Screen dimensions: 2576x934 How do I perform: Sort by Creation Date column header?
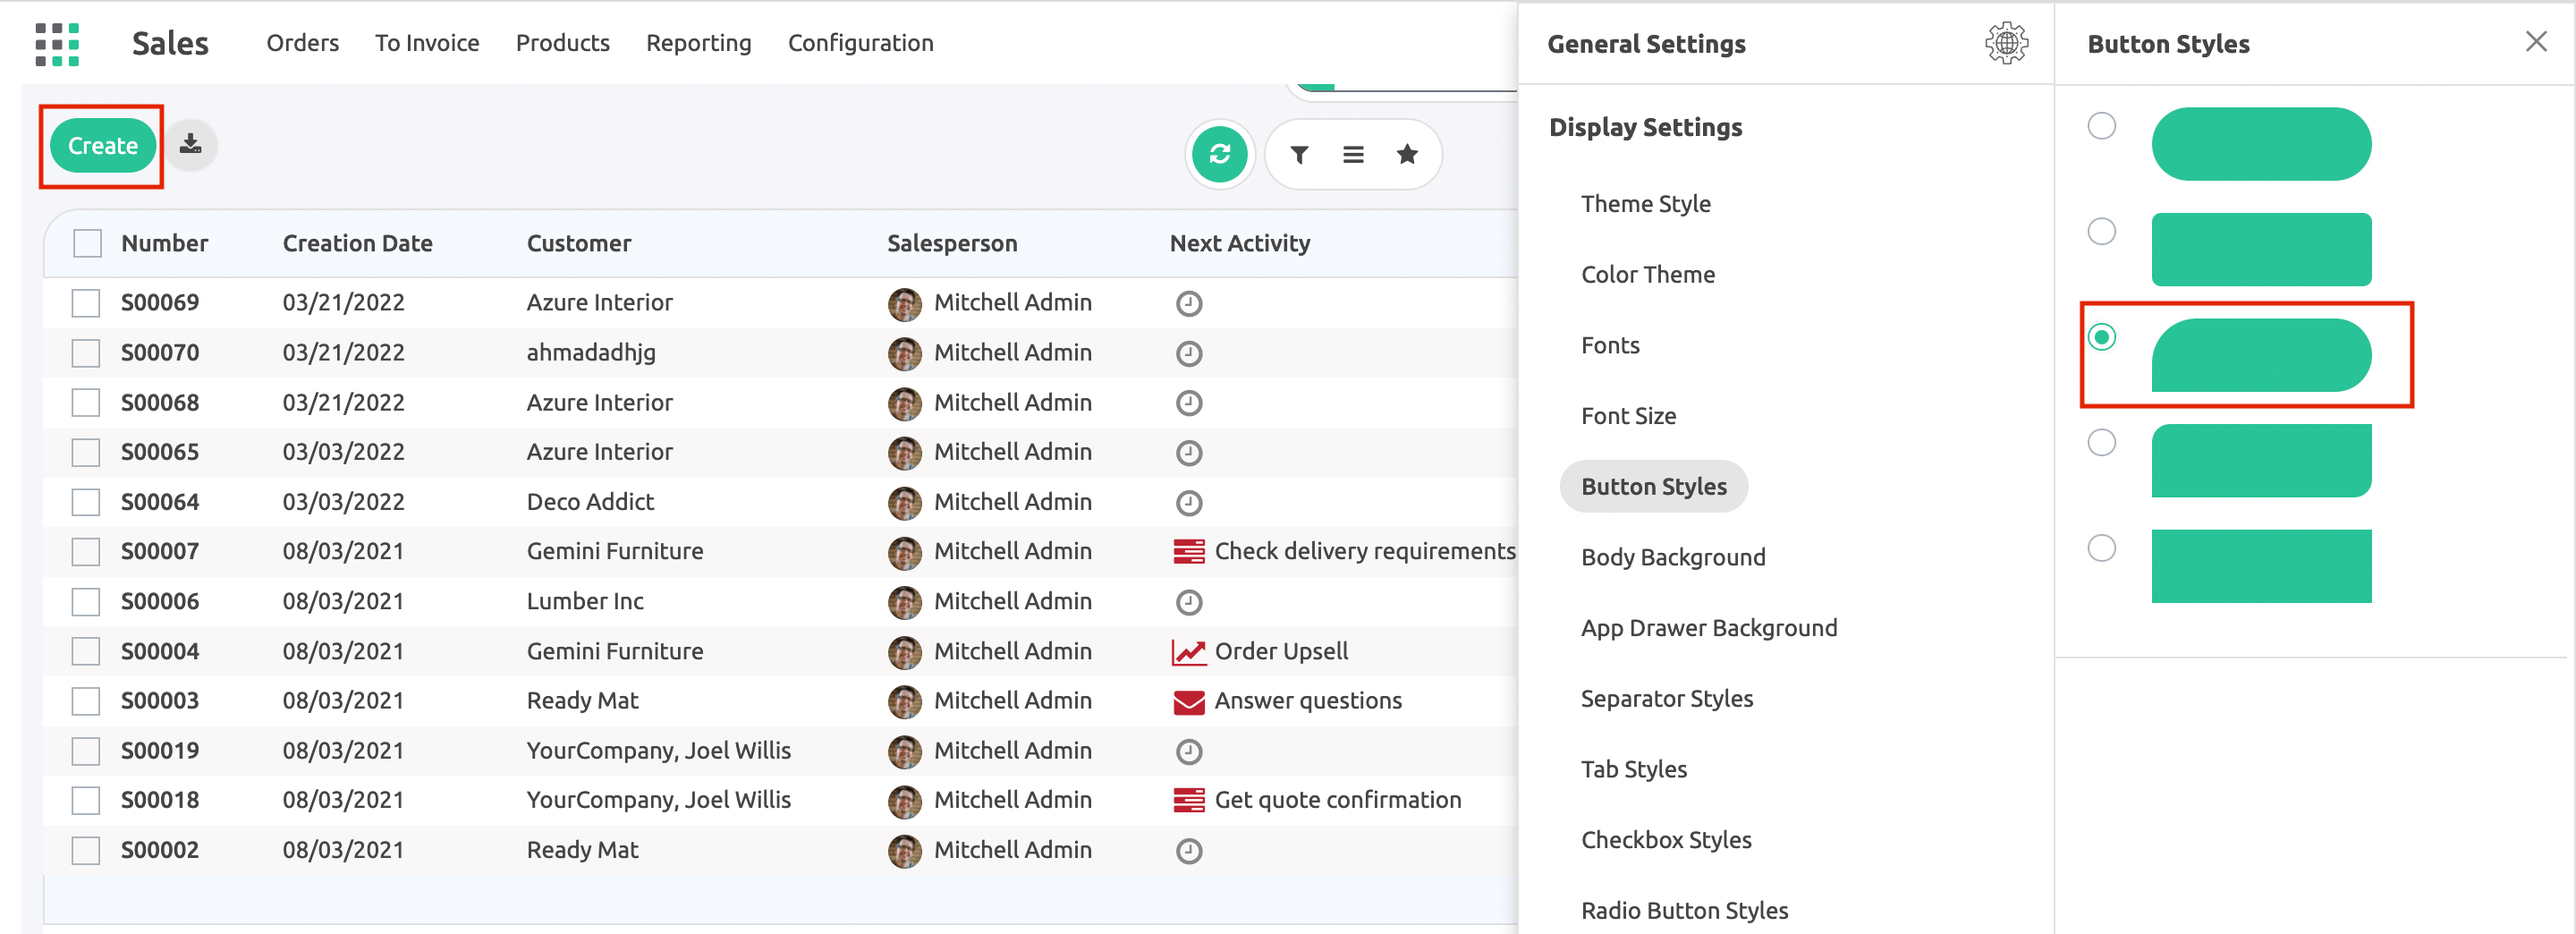357,243
